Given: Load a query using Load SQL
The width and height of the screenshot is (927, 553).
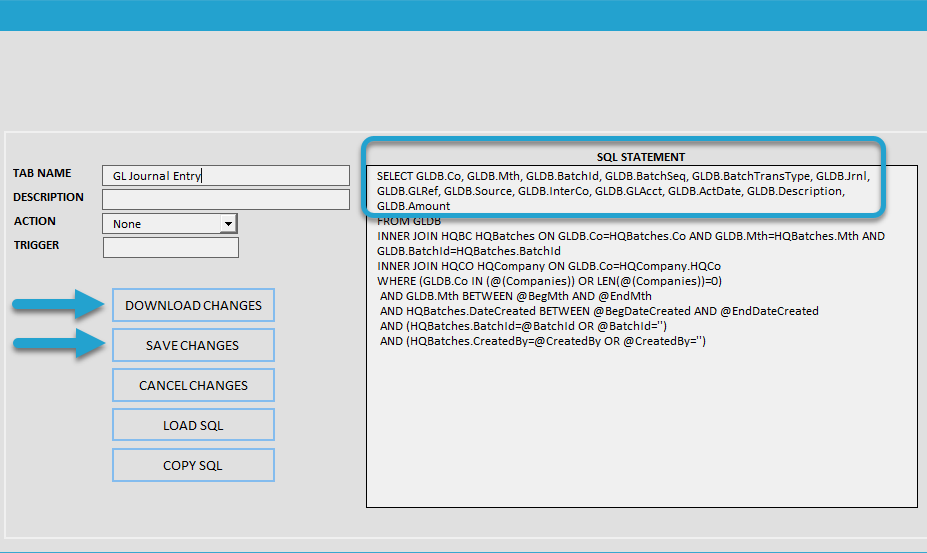Looking at the screenshot, I should 193,425.
